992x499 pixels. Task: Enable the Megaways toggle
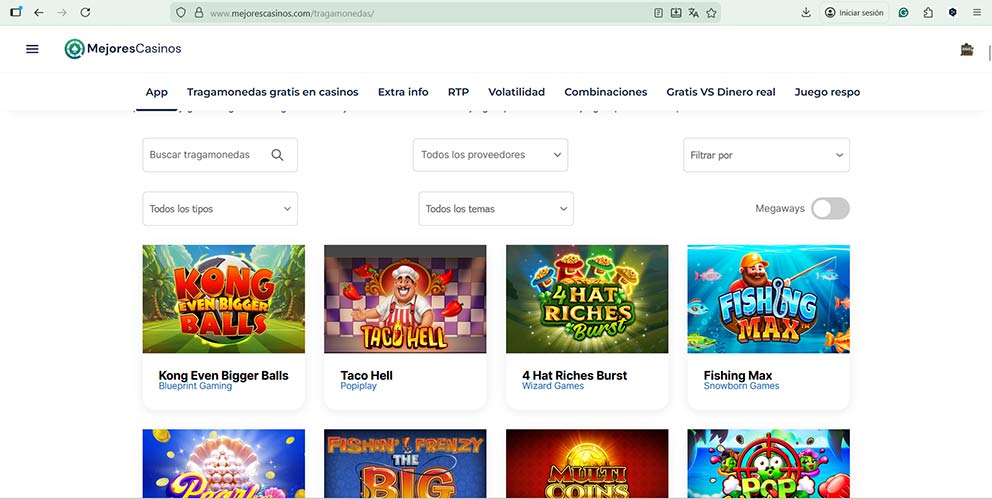coord(829,208)
